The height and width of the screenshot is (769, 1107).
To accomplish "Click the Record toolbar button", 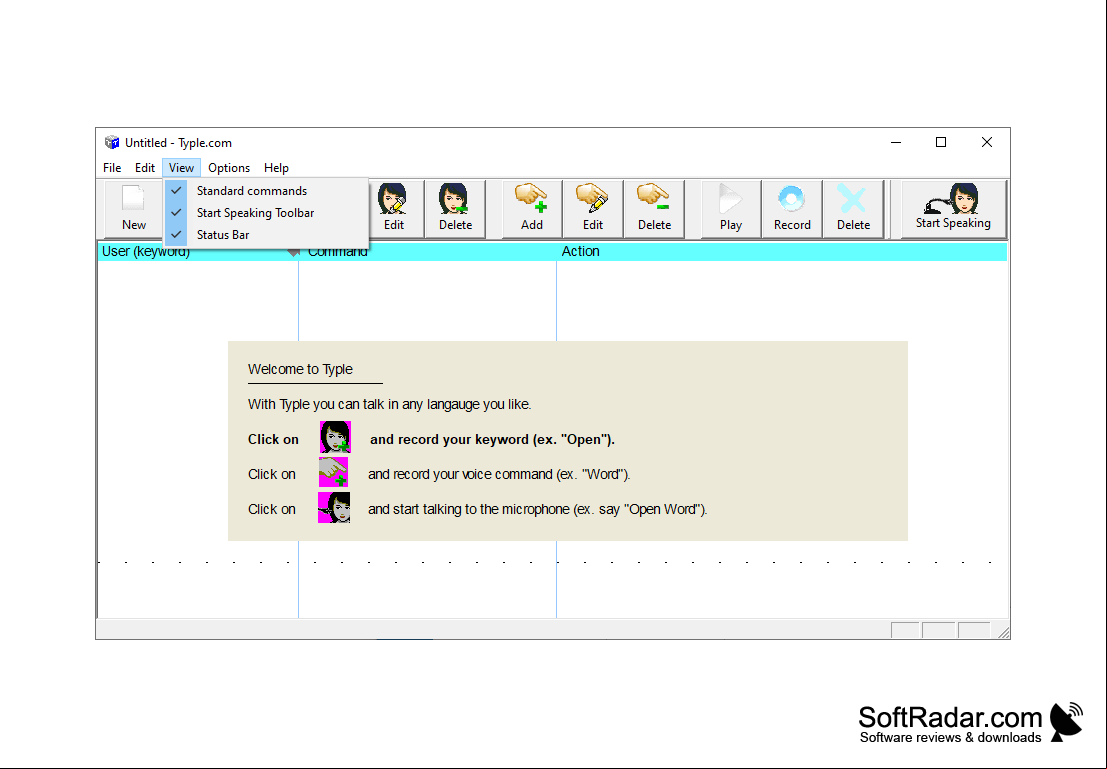I will (x=792, y=208).
